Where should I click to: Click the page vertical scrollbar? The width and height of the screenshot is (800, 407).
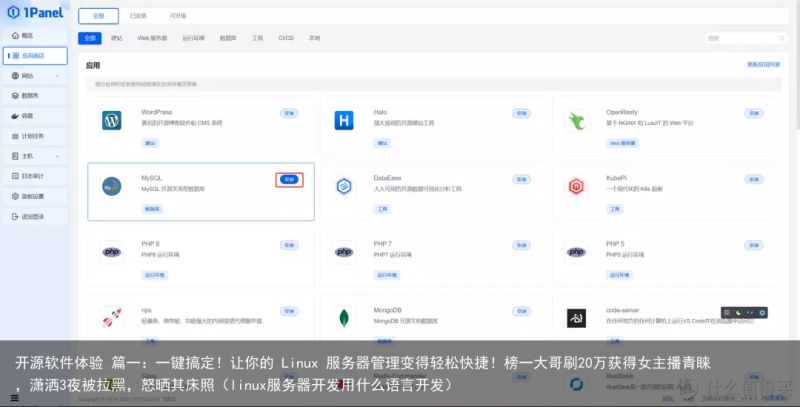[x=797, y=66]
